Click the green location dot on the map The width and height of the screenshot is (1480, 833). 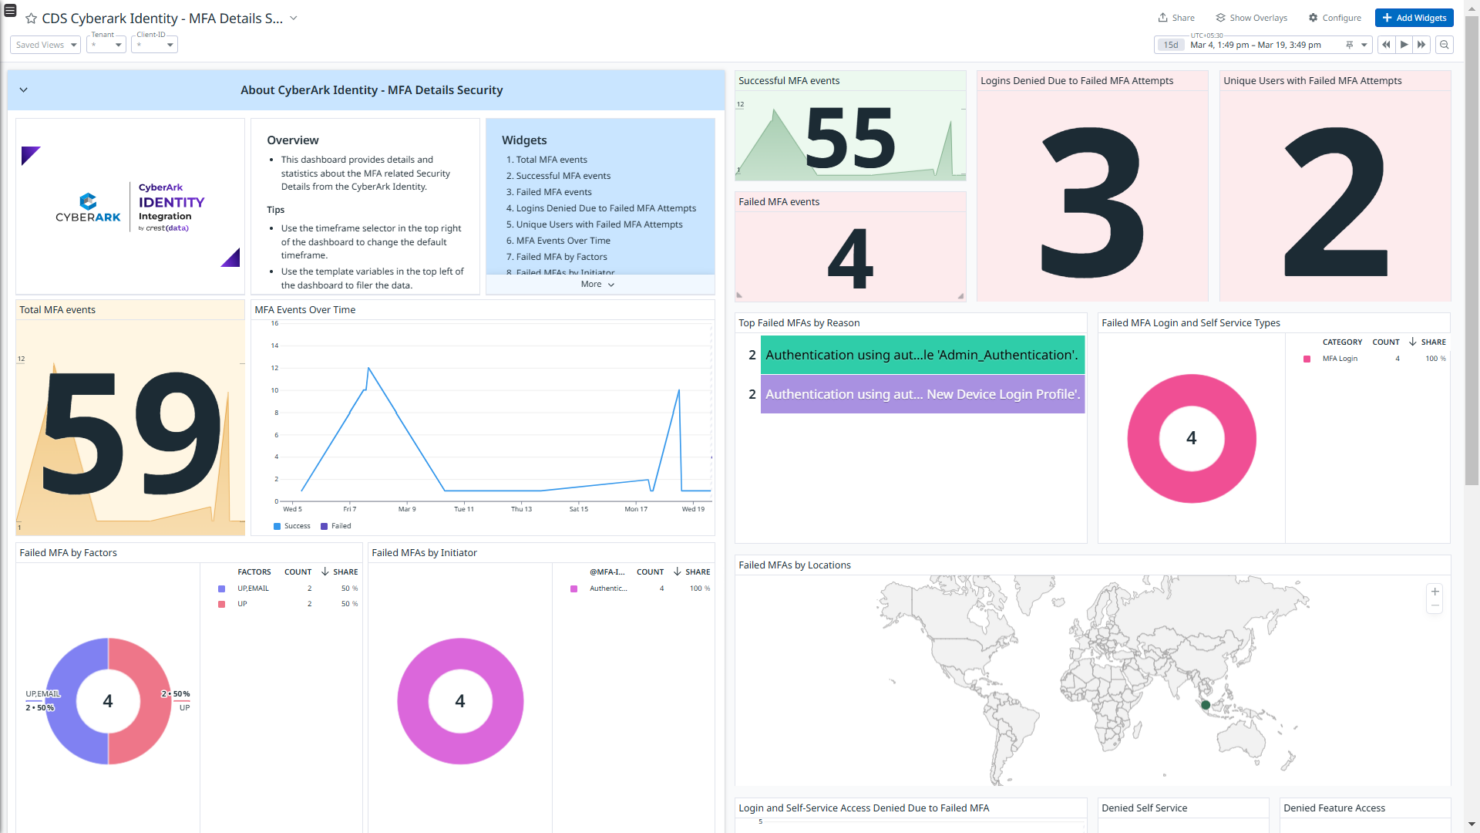point(1205,705)
